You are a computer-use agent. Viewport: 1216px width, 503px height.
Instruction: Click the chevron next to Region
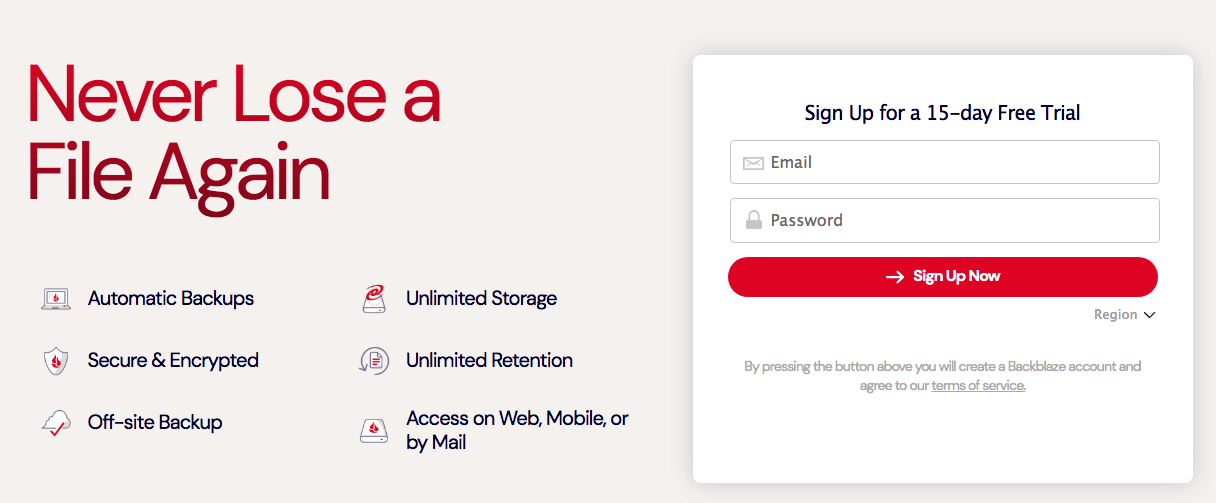[x=1149, y=315]
